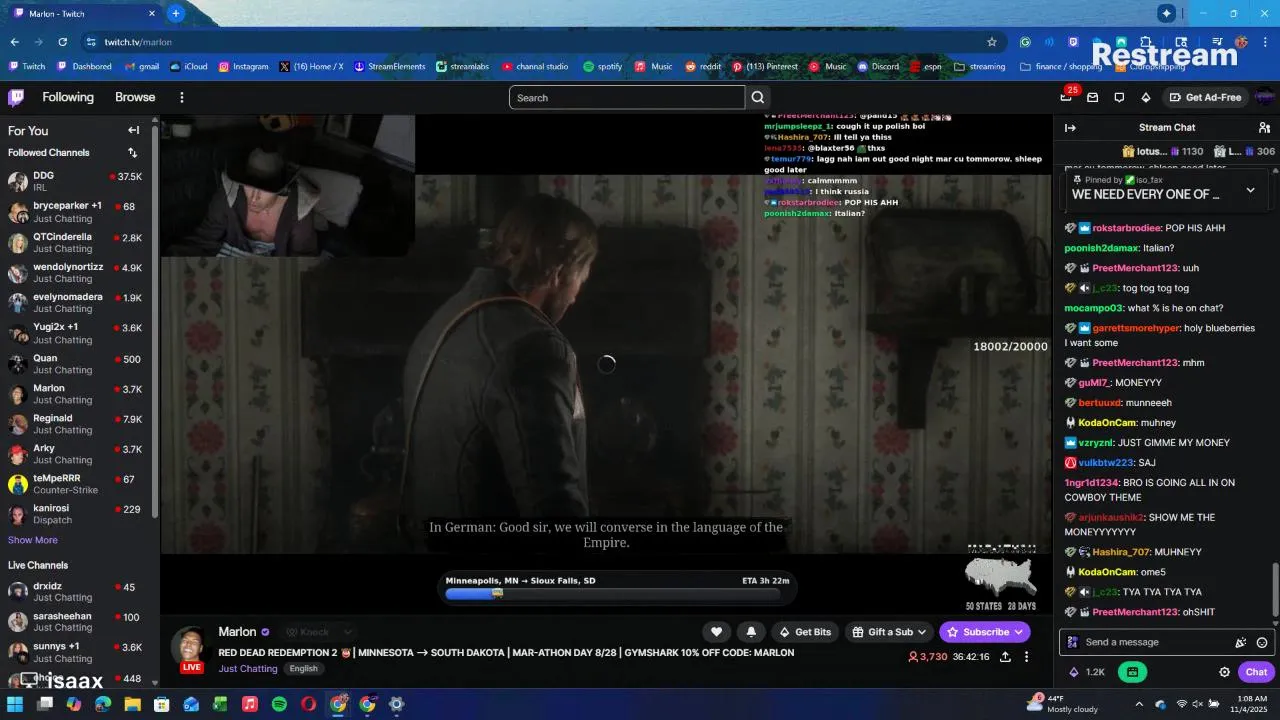Click Show More under followed channels
This screenshot has height=720, width=1280.
tap(33, 540)
